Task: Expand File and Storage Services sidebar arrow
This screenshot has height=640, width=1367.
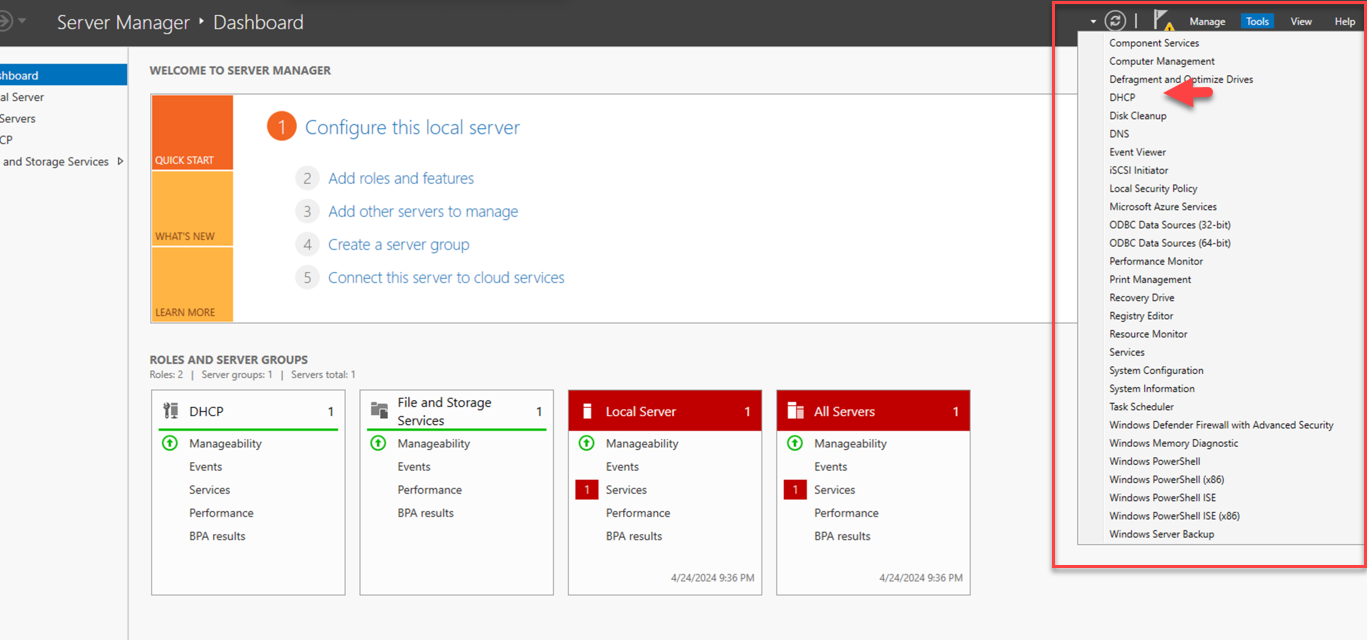Action: pyautogui.click(x=121, y=161)
